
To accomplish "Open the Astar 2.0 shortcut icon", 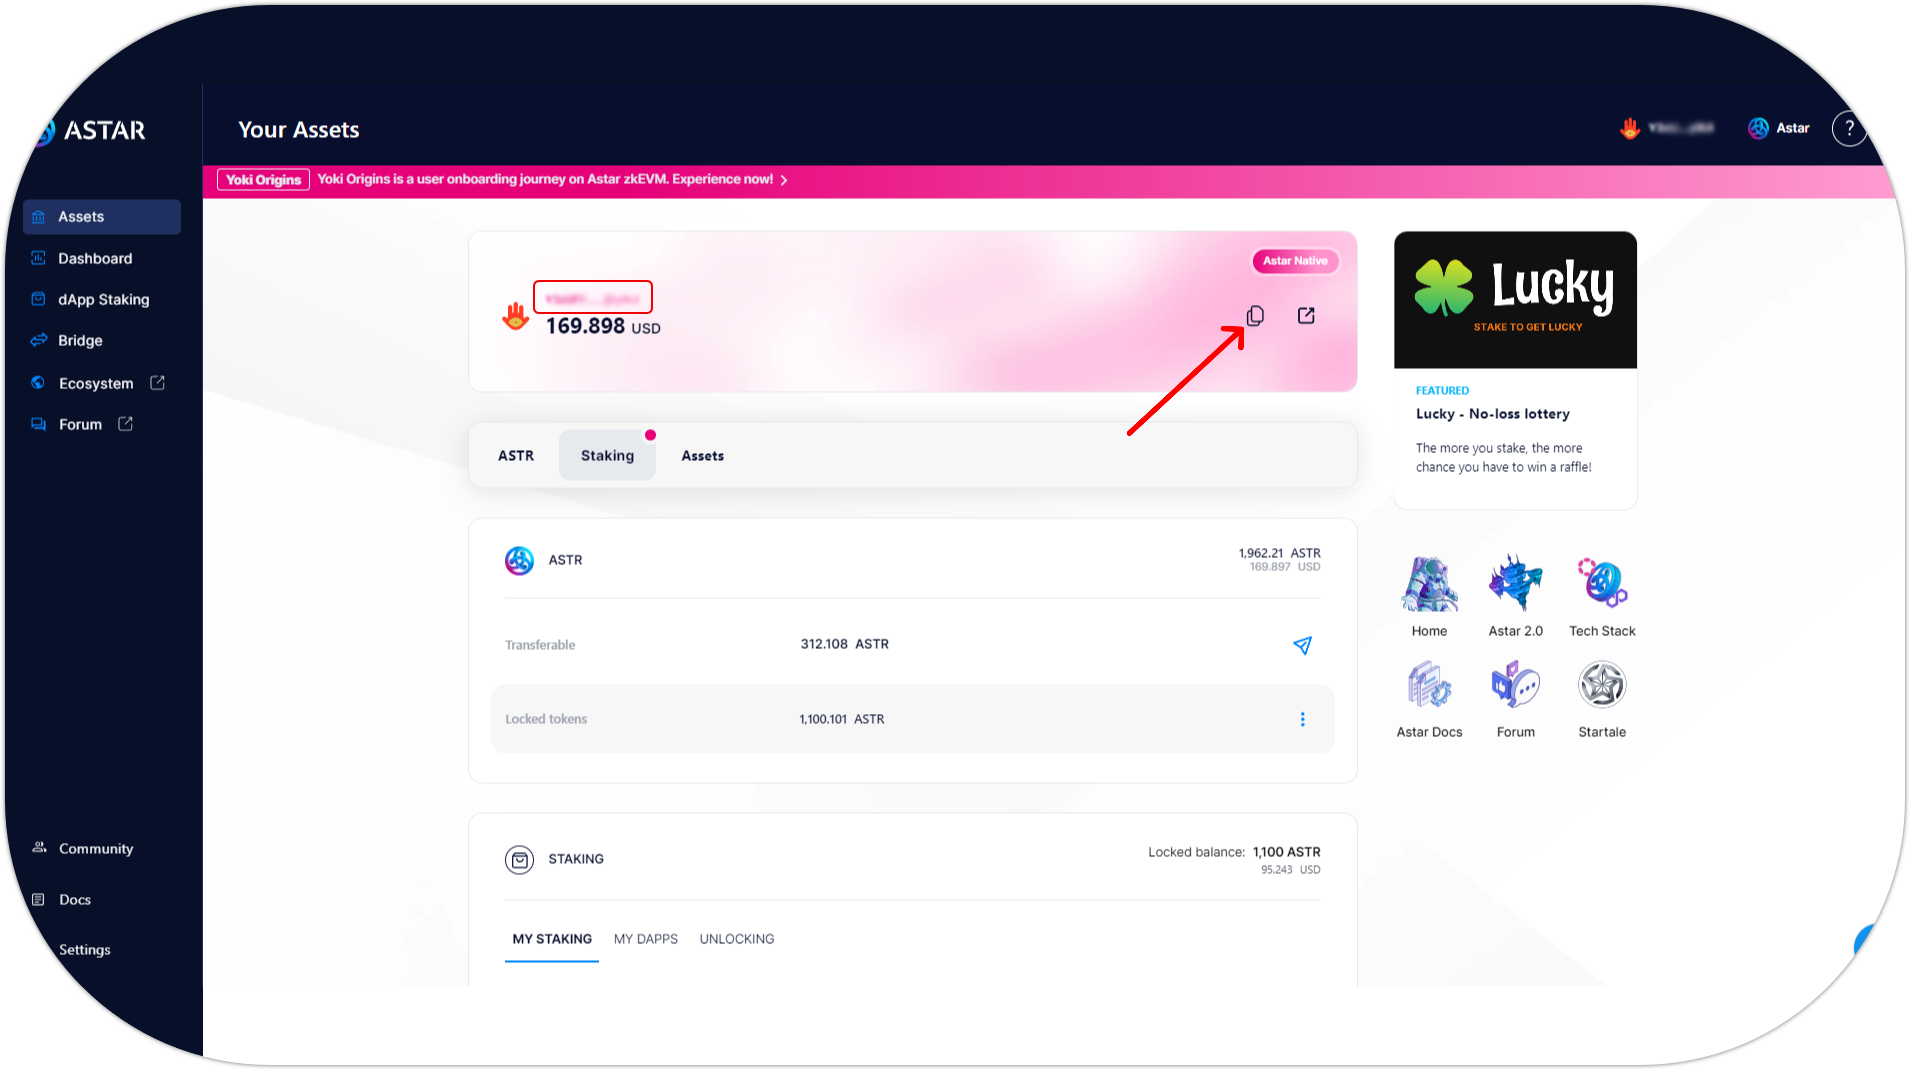I will 1515,583.
